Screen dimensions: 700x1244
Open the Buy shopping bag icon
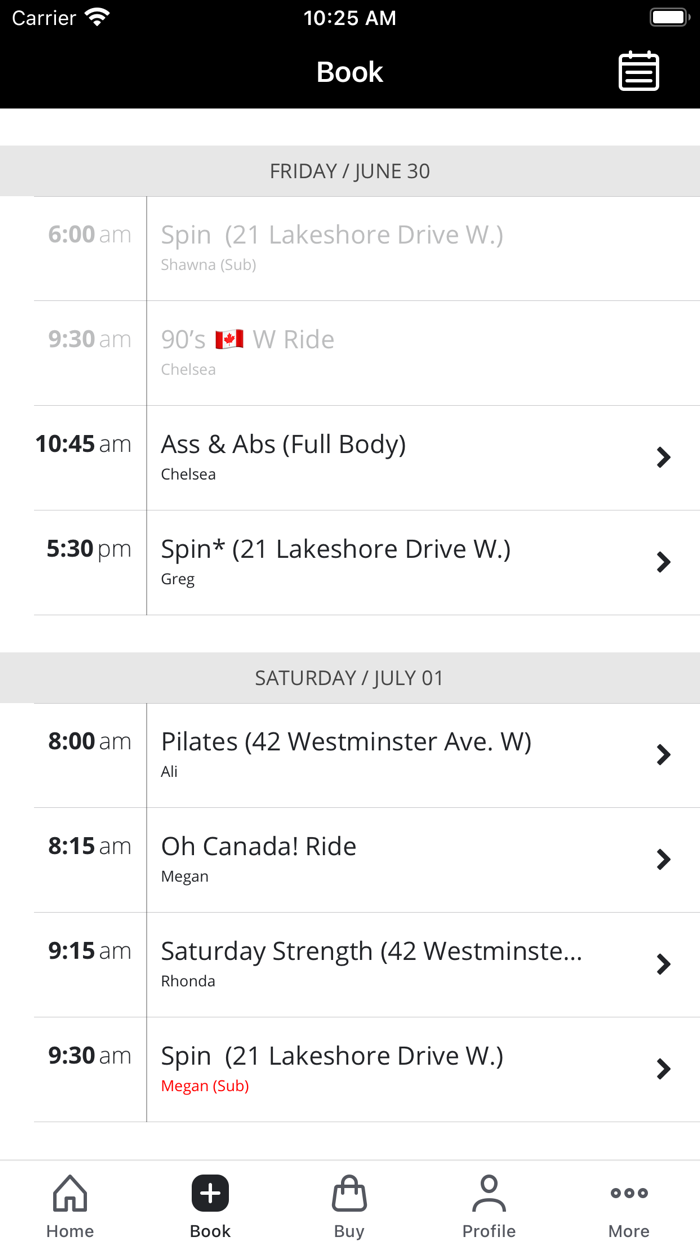[x=349, y=1193]
